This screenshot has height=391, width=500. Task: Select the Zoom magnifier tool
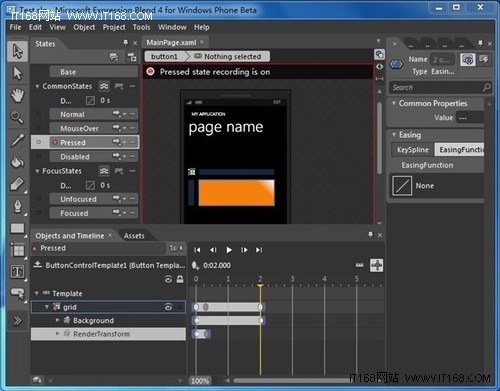pyautogui.click(x=17, y=117)
